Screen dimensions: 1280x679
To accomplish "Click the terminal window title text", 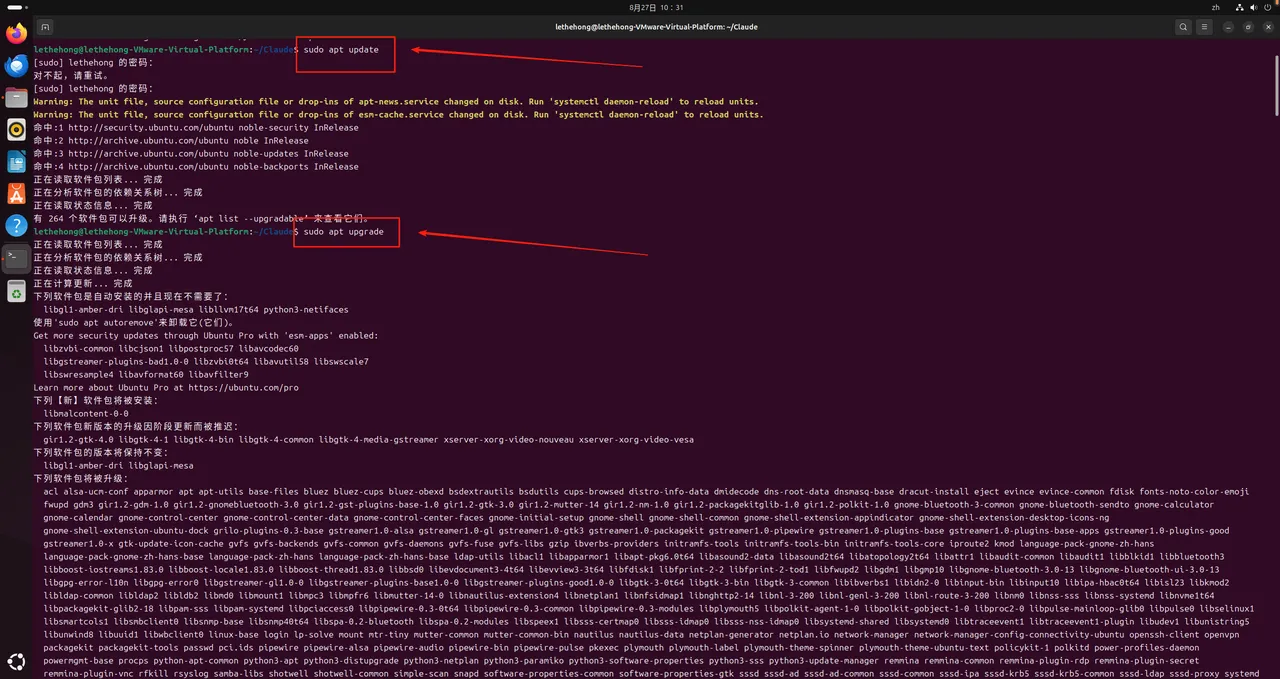I will tap(656, 27).
